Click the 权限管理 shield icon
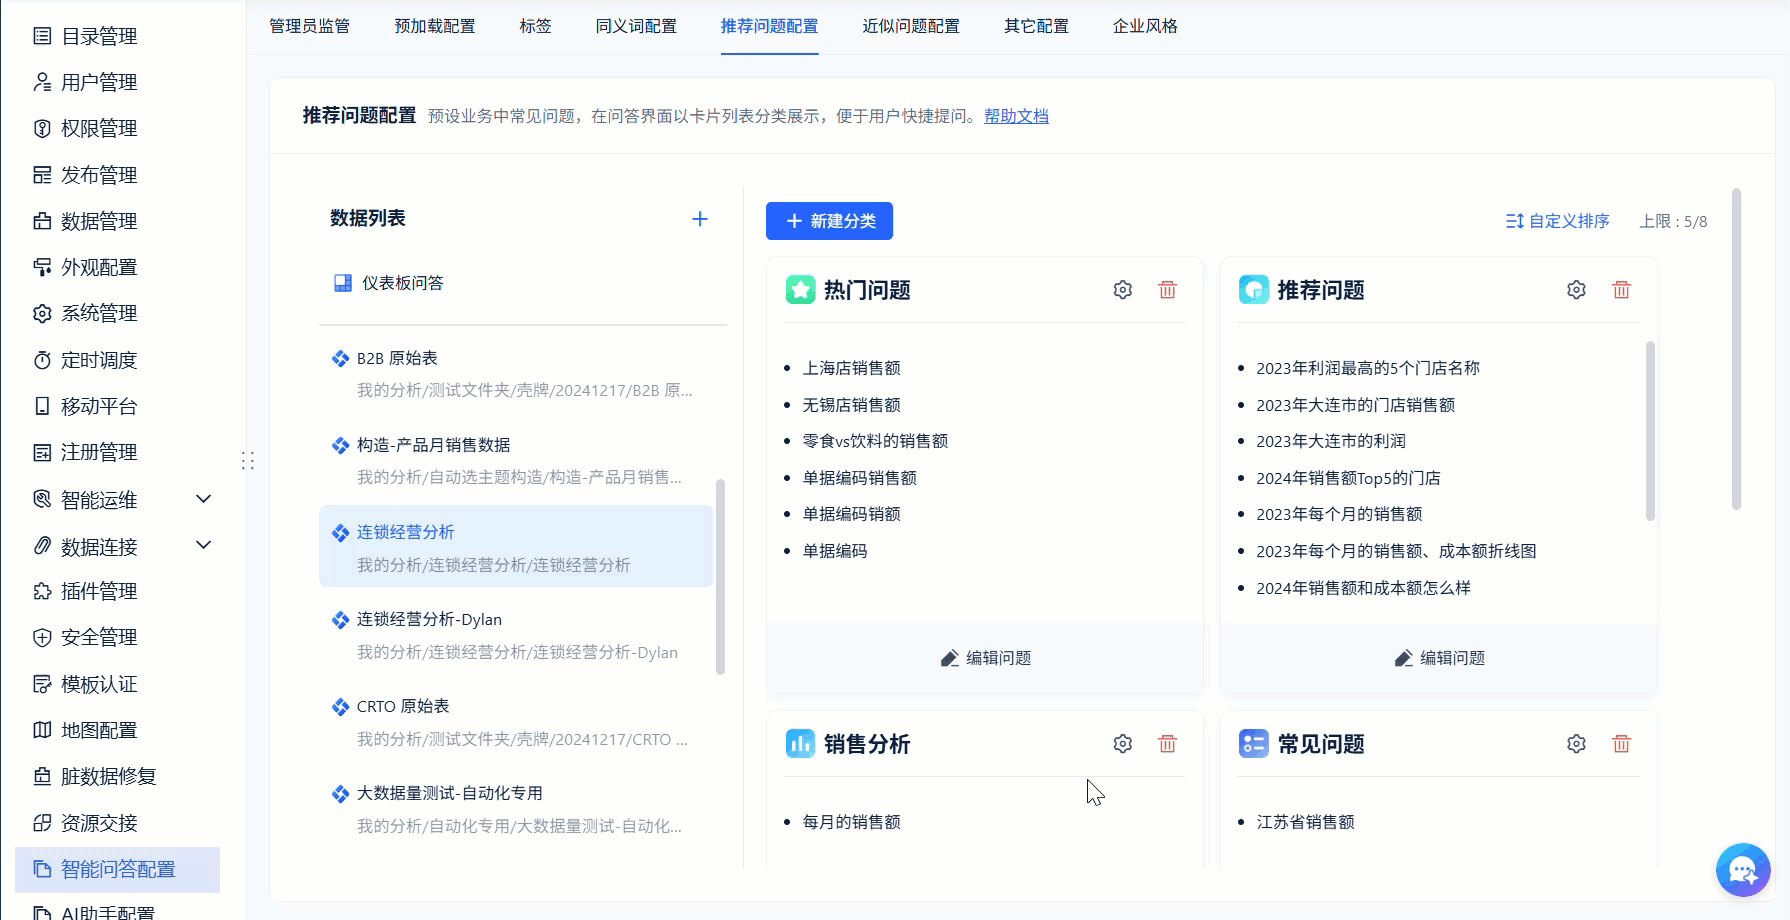Viewport: 1790px width, 920px height. click(x=42, y=128)
